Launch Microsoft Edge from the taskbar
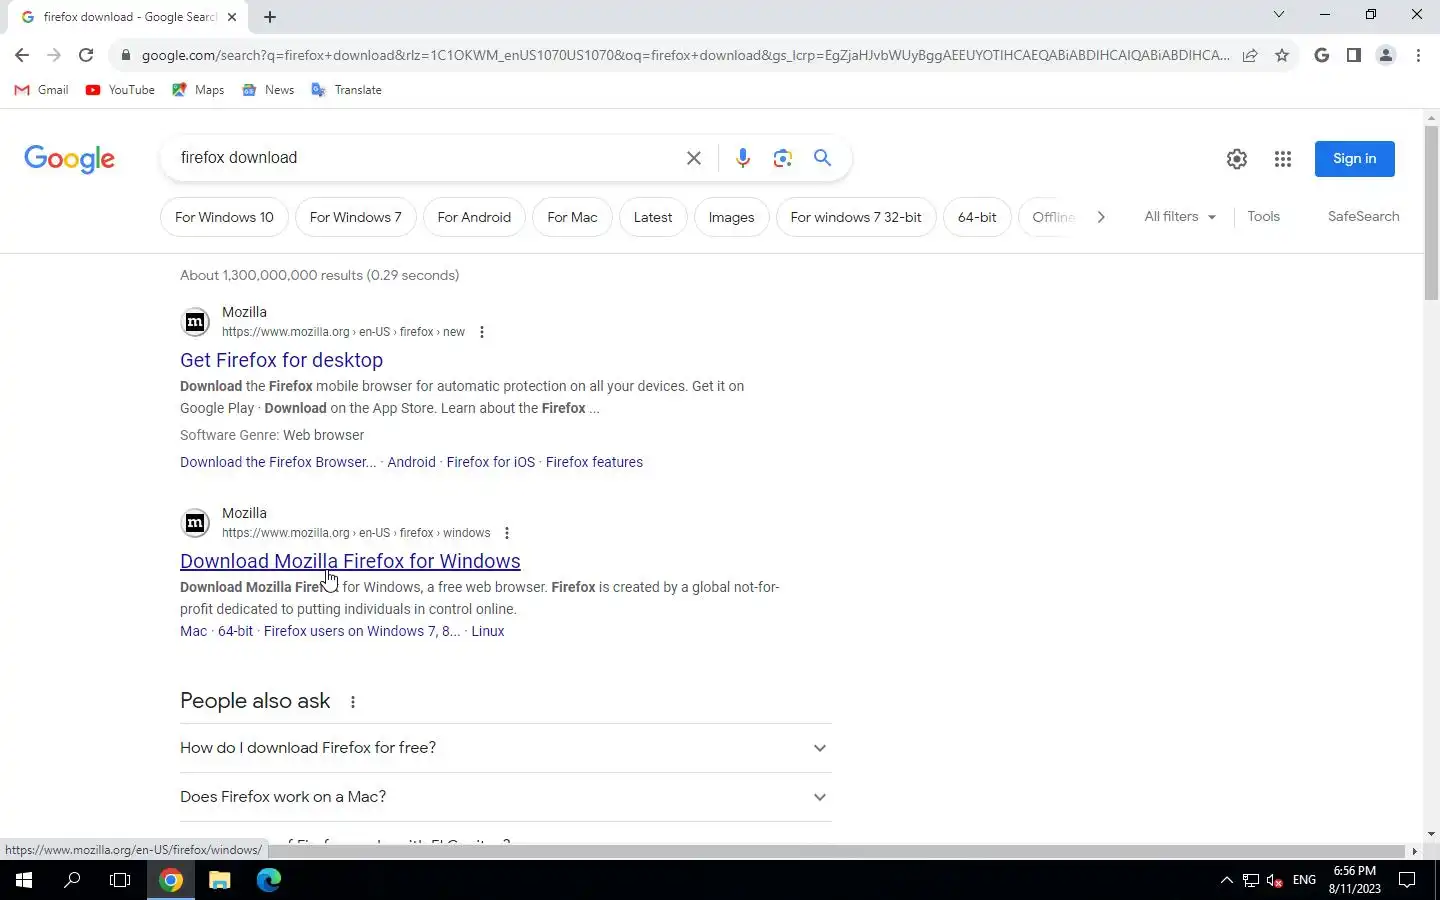This screenshot has width=1440, height=900. 268,880
